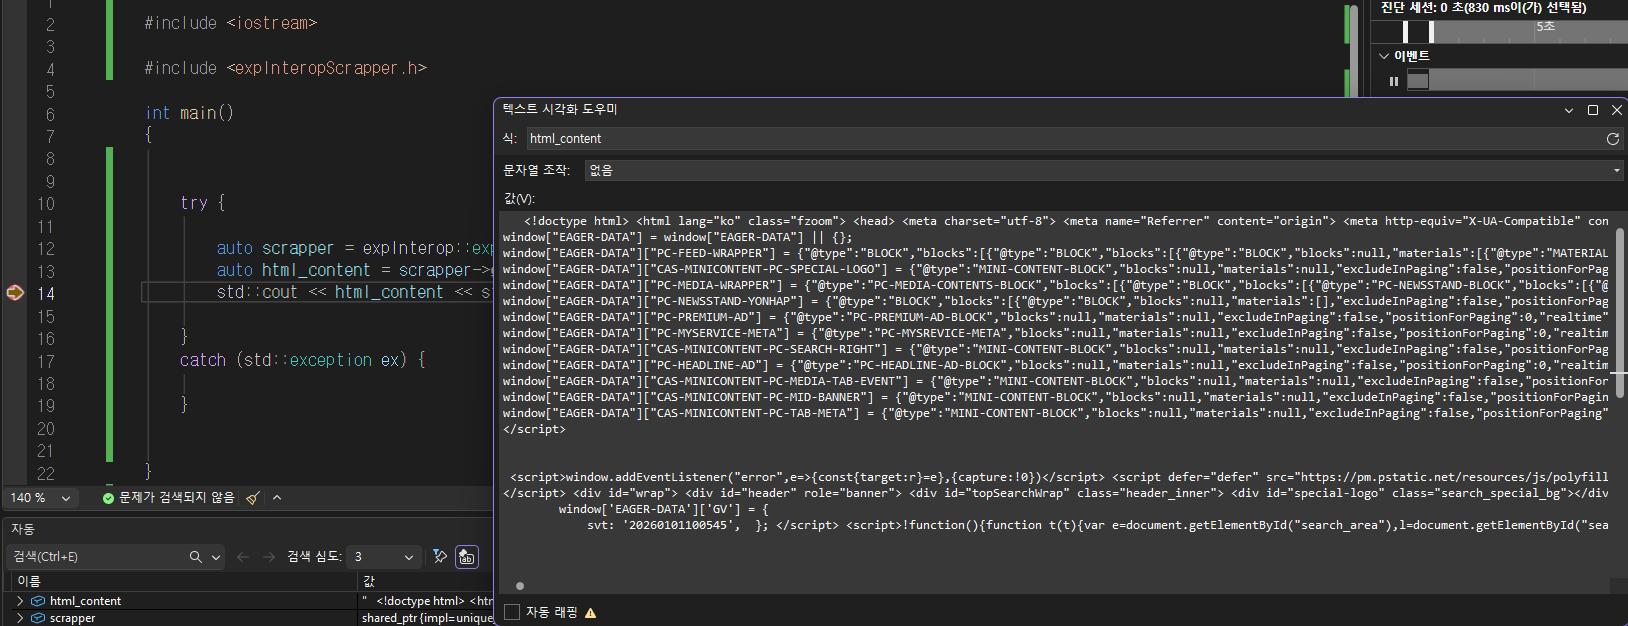Collapse the 이벤트 section
The image size is (1628, 626).
tap(1384, 56)
